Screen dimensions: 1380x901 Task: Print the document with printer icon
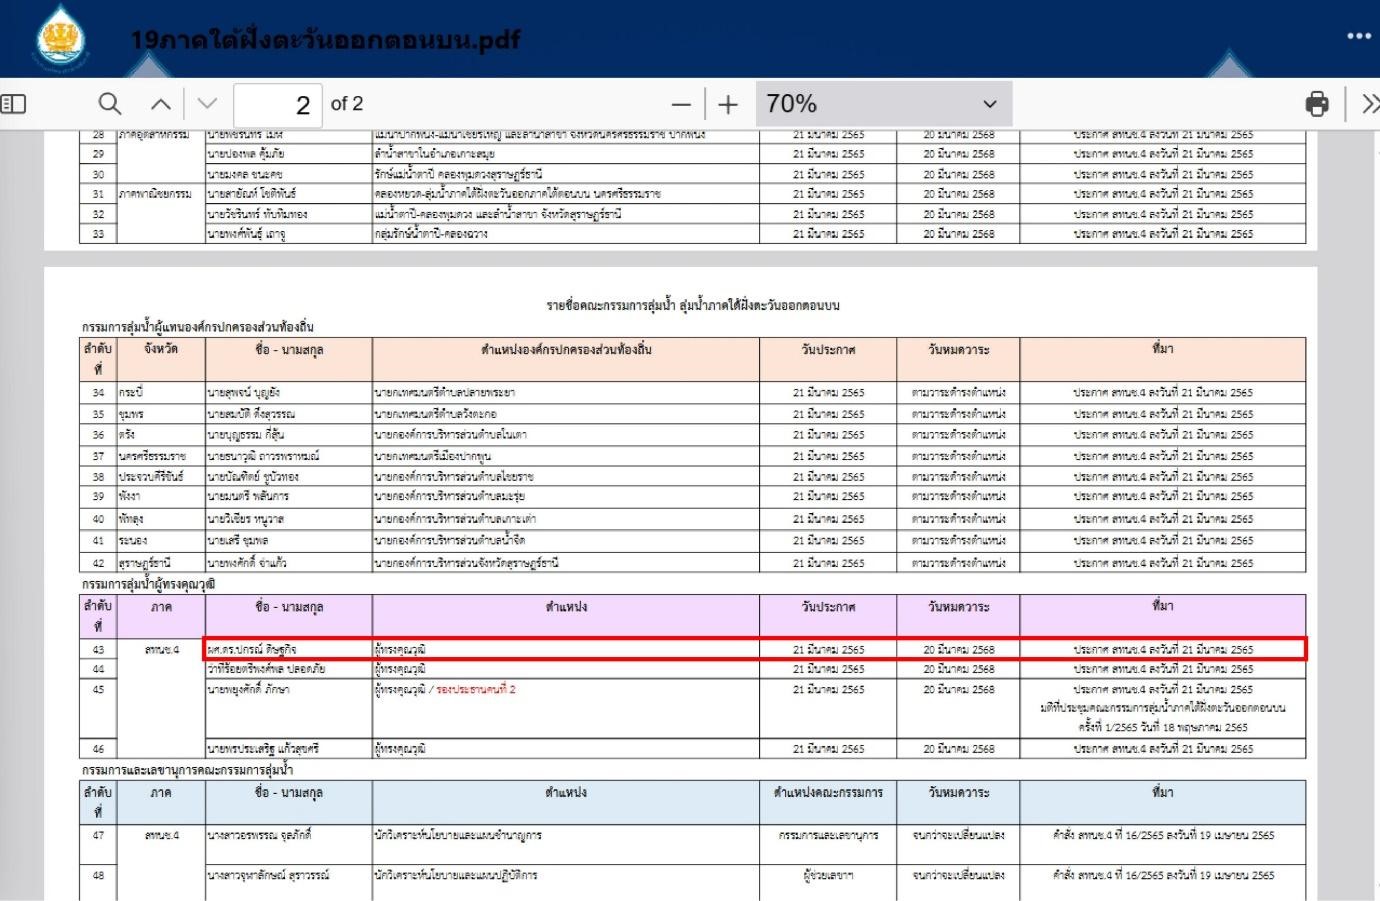click(1317, 104)
